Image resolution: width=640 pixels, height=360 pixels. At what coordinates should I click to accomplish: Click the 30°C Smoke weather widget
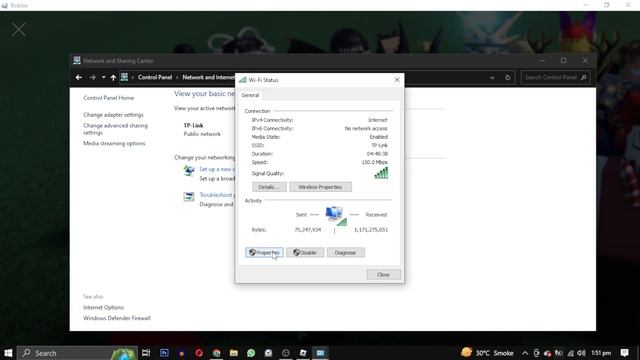tap(487, 353)
